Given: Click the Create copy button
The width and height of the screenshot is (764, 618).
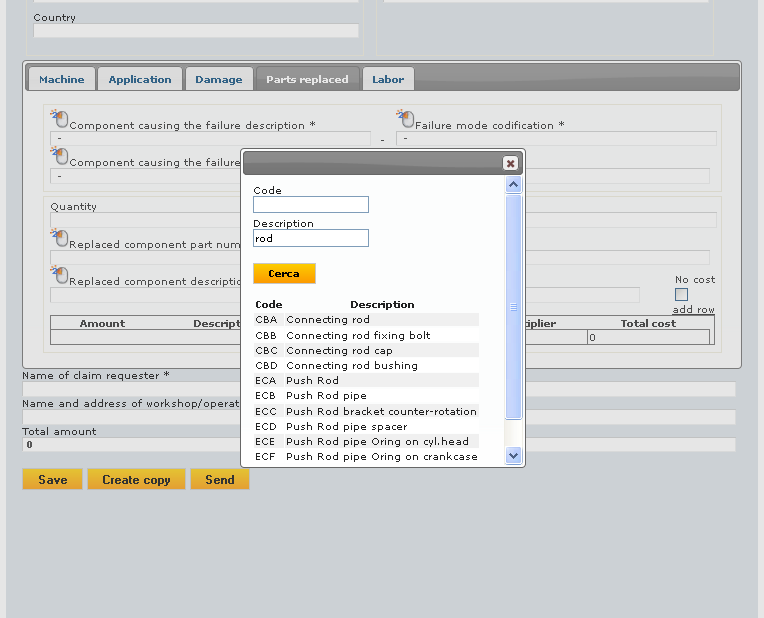Looking at the screenshot, I should [x=136, y=480].
